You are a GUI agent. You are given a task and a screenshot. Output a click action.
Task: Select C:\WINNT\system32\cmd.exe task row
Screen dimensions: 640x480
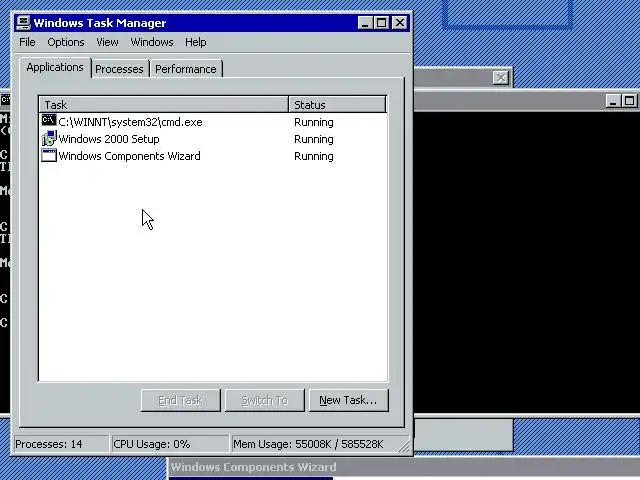click(213, 122)
